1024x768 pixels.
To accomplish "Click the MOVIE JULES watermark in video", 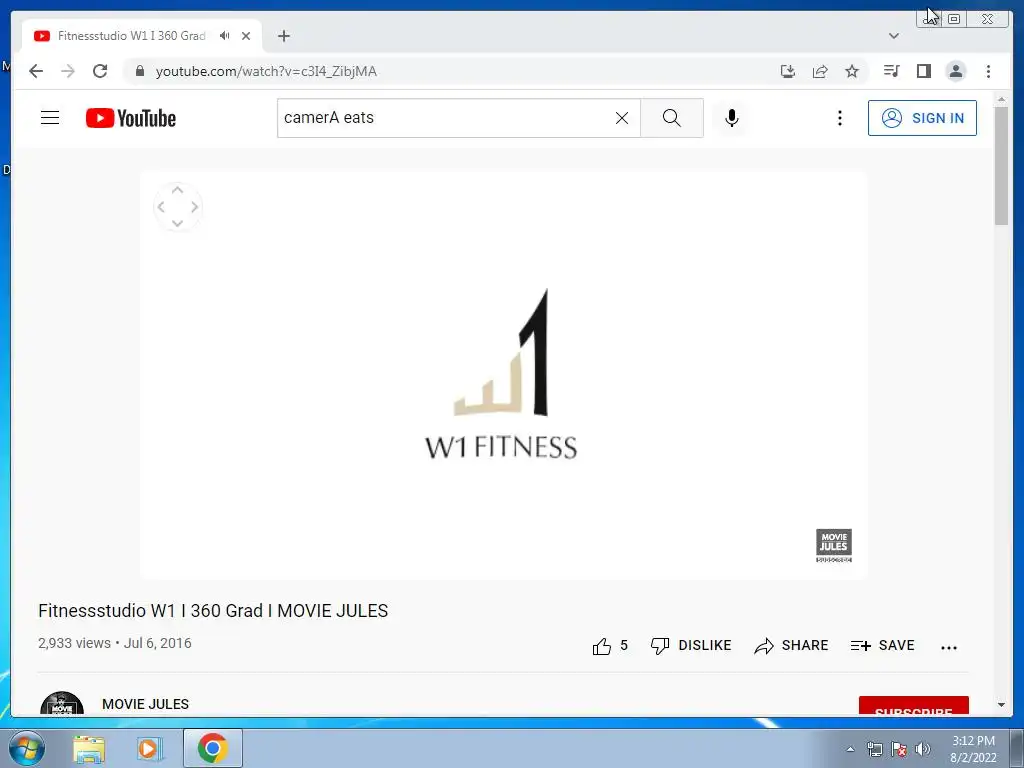I will pos(834,545).
